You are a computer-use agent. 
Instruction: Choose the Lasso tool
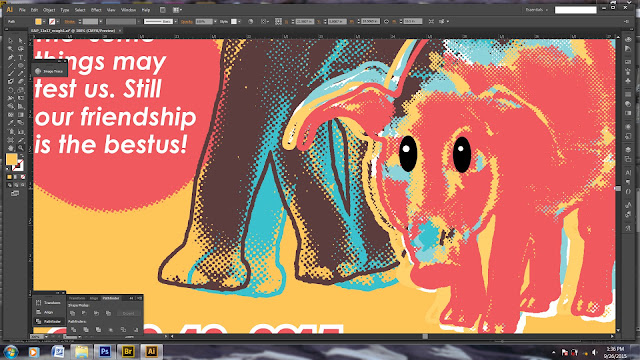coord(20,49)
